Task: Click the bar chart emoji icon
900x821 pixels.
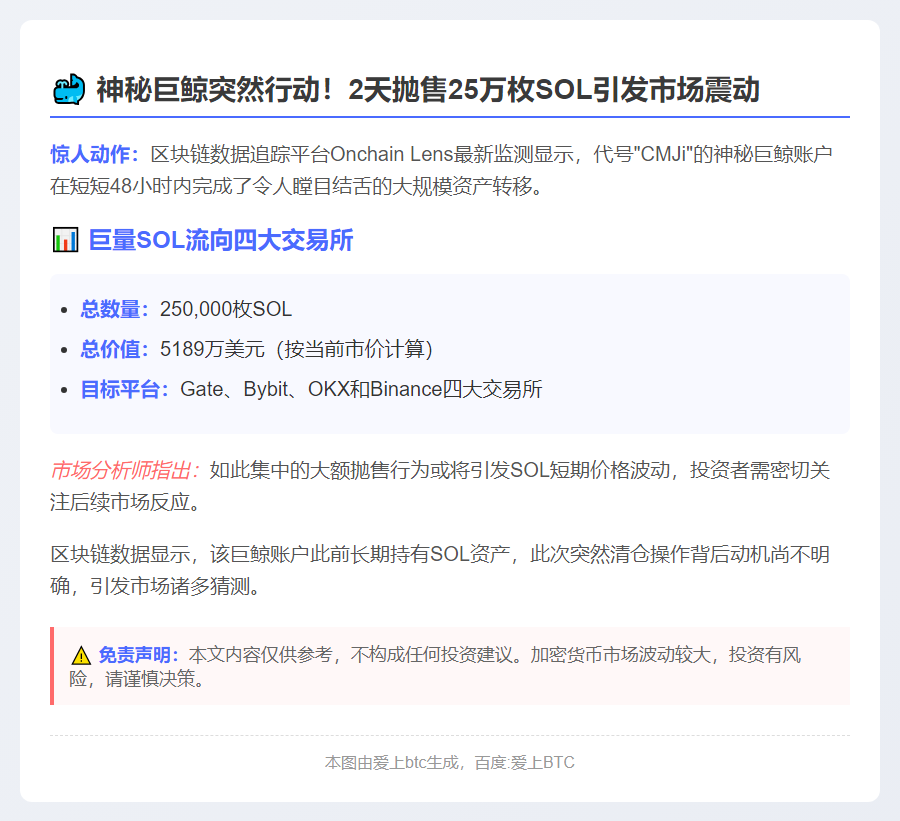Action: coord(64,240)
